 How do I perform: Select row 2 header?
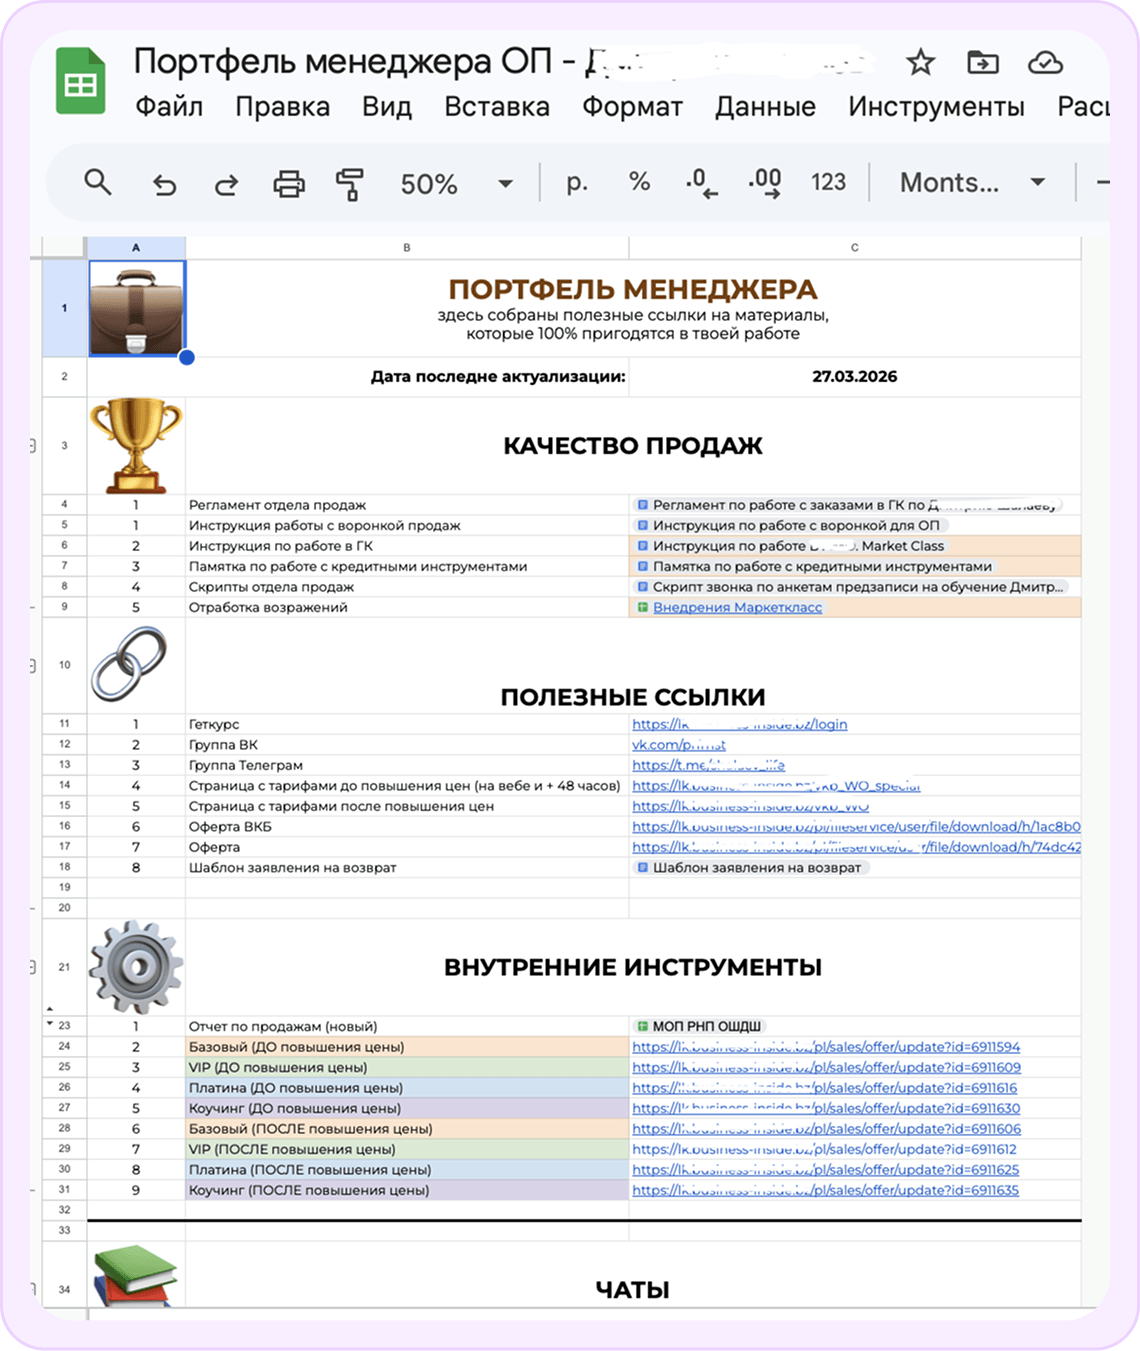[x=64, y=377]
